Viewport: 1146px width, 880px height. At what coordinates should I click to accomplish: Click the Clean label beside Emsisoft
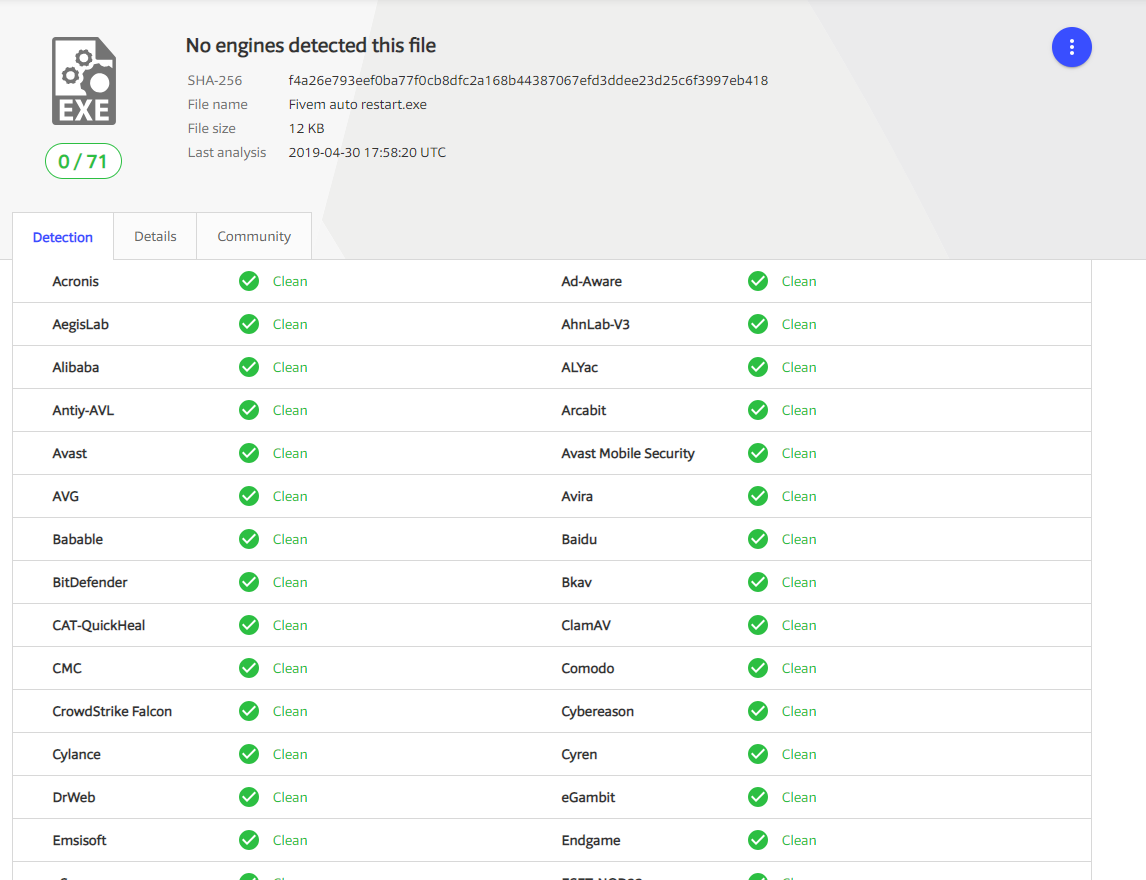tap(290, 840)
